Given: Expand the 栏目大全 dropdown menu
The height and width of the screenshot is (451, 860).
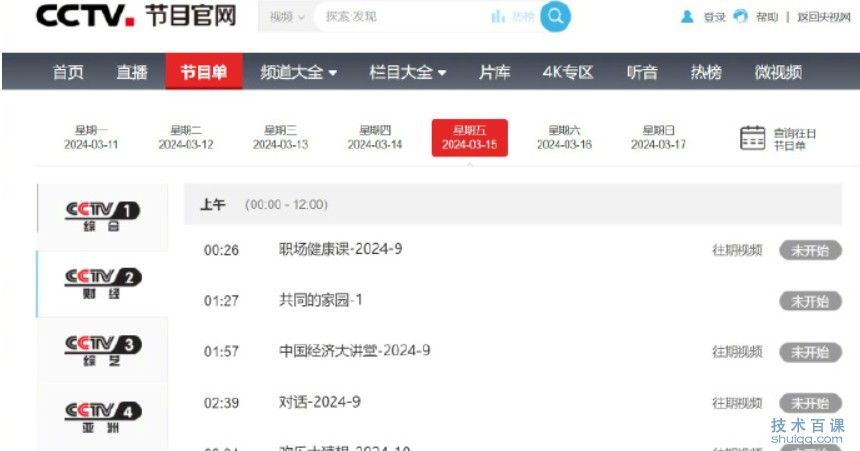Looking at the screenshot, I should (408, 72).
